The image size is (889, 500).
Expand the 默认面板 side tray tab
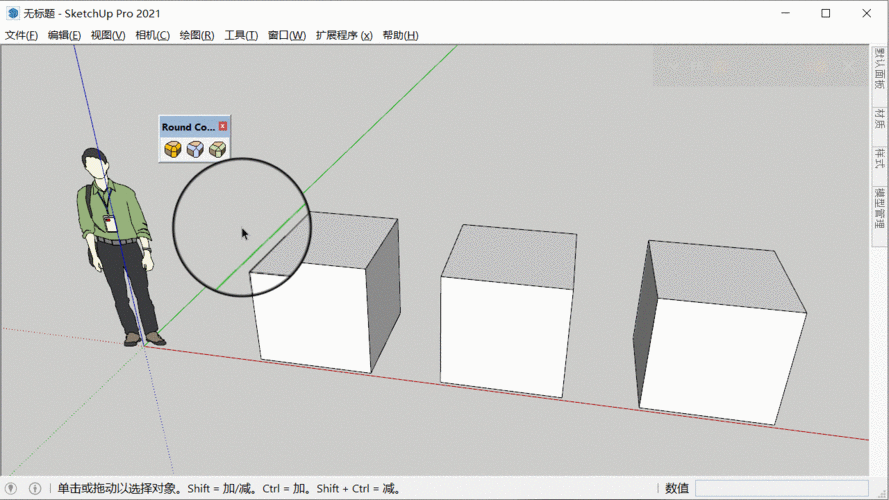coord(879,69)
